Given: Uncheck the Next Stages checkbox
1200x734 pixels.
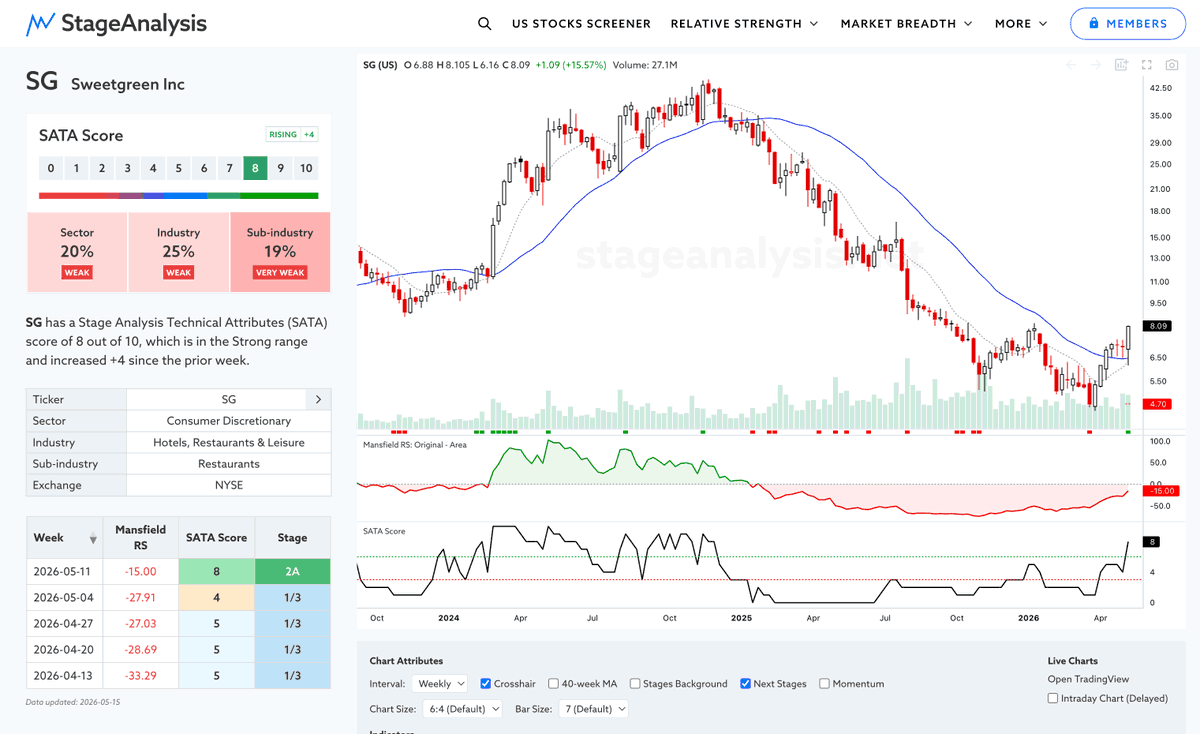Looking at the screenshot, I should 746,684.
